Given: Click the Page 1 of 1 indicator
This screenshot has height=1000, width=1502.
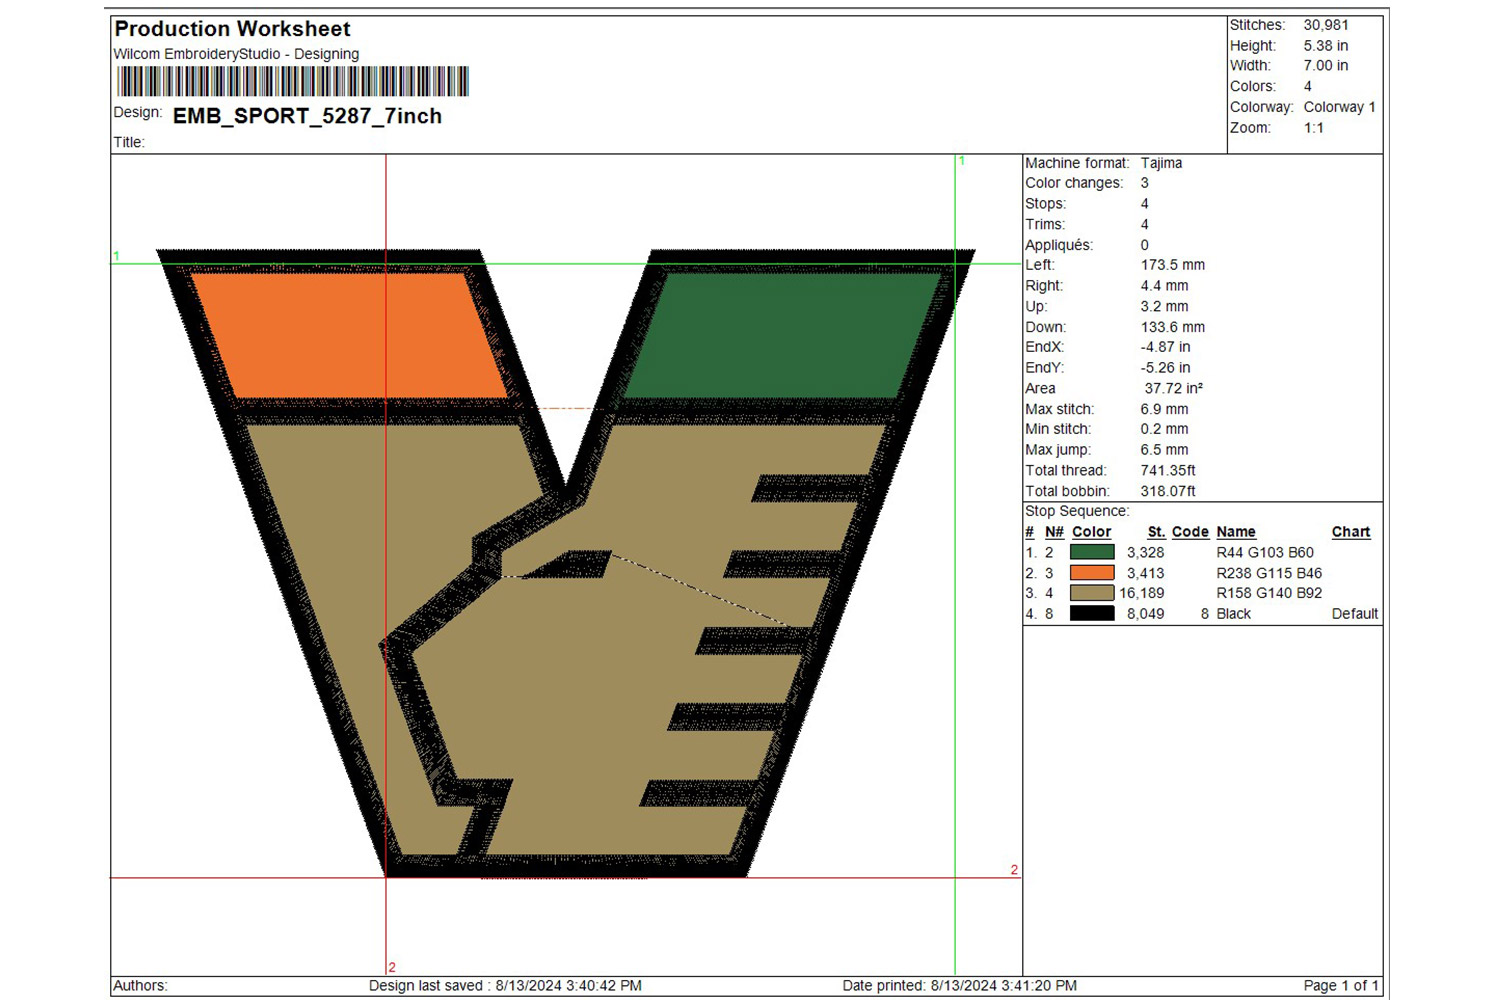Looking at the screenshot, I should tap(1341, 986).
